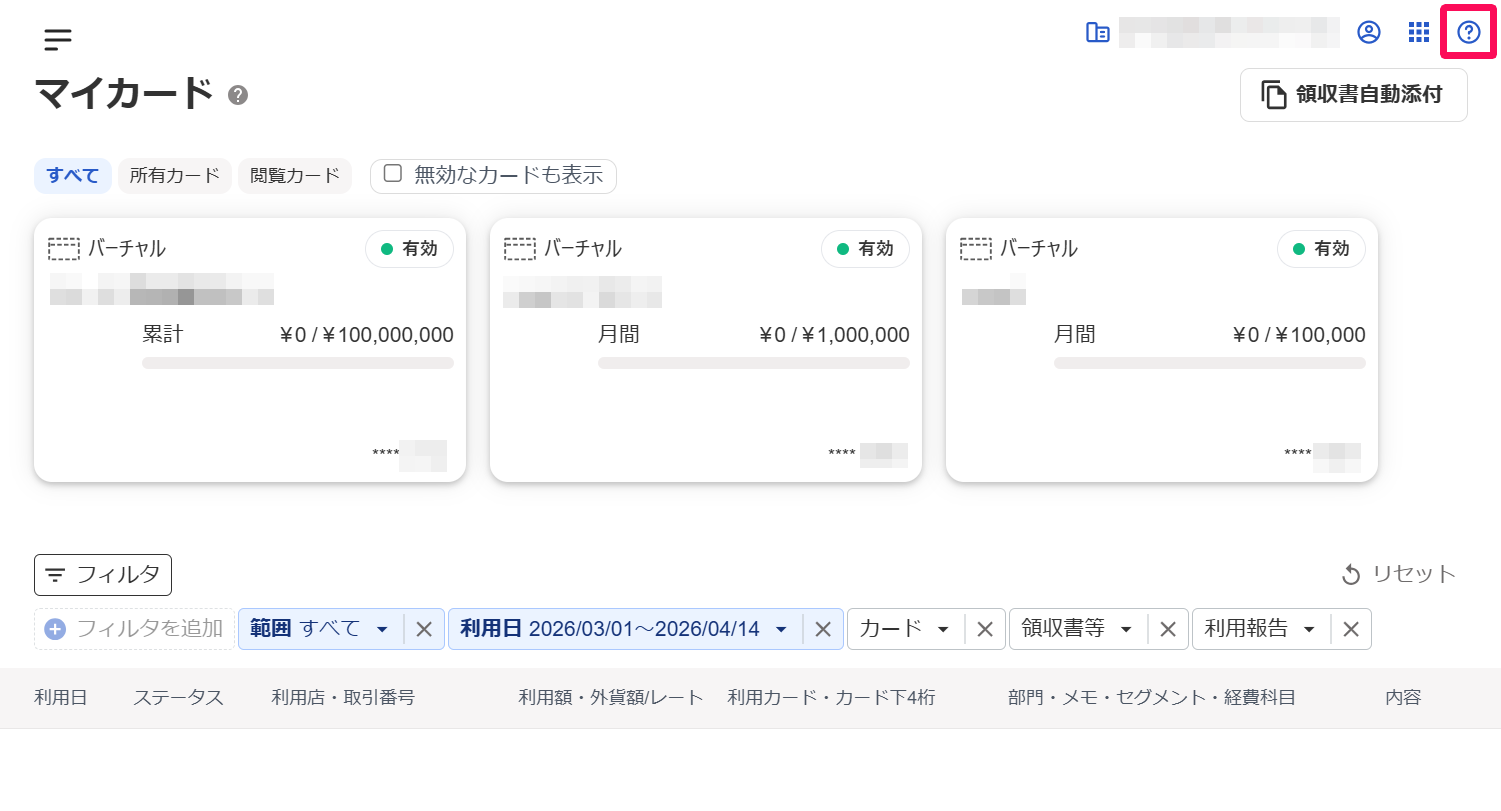Click the 利用店・取引番号 column header
The image size is (1501, 811).
343,698
